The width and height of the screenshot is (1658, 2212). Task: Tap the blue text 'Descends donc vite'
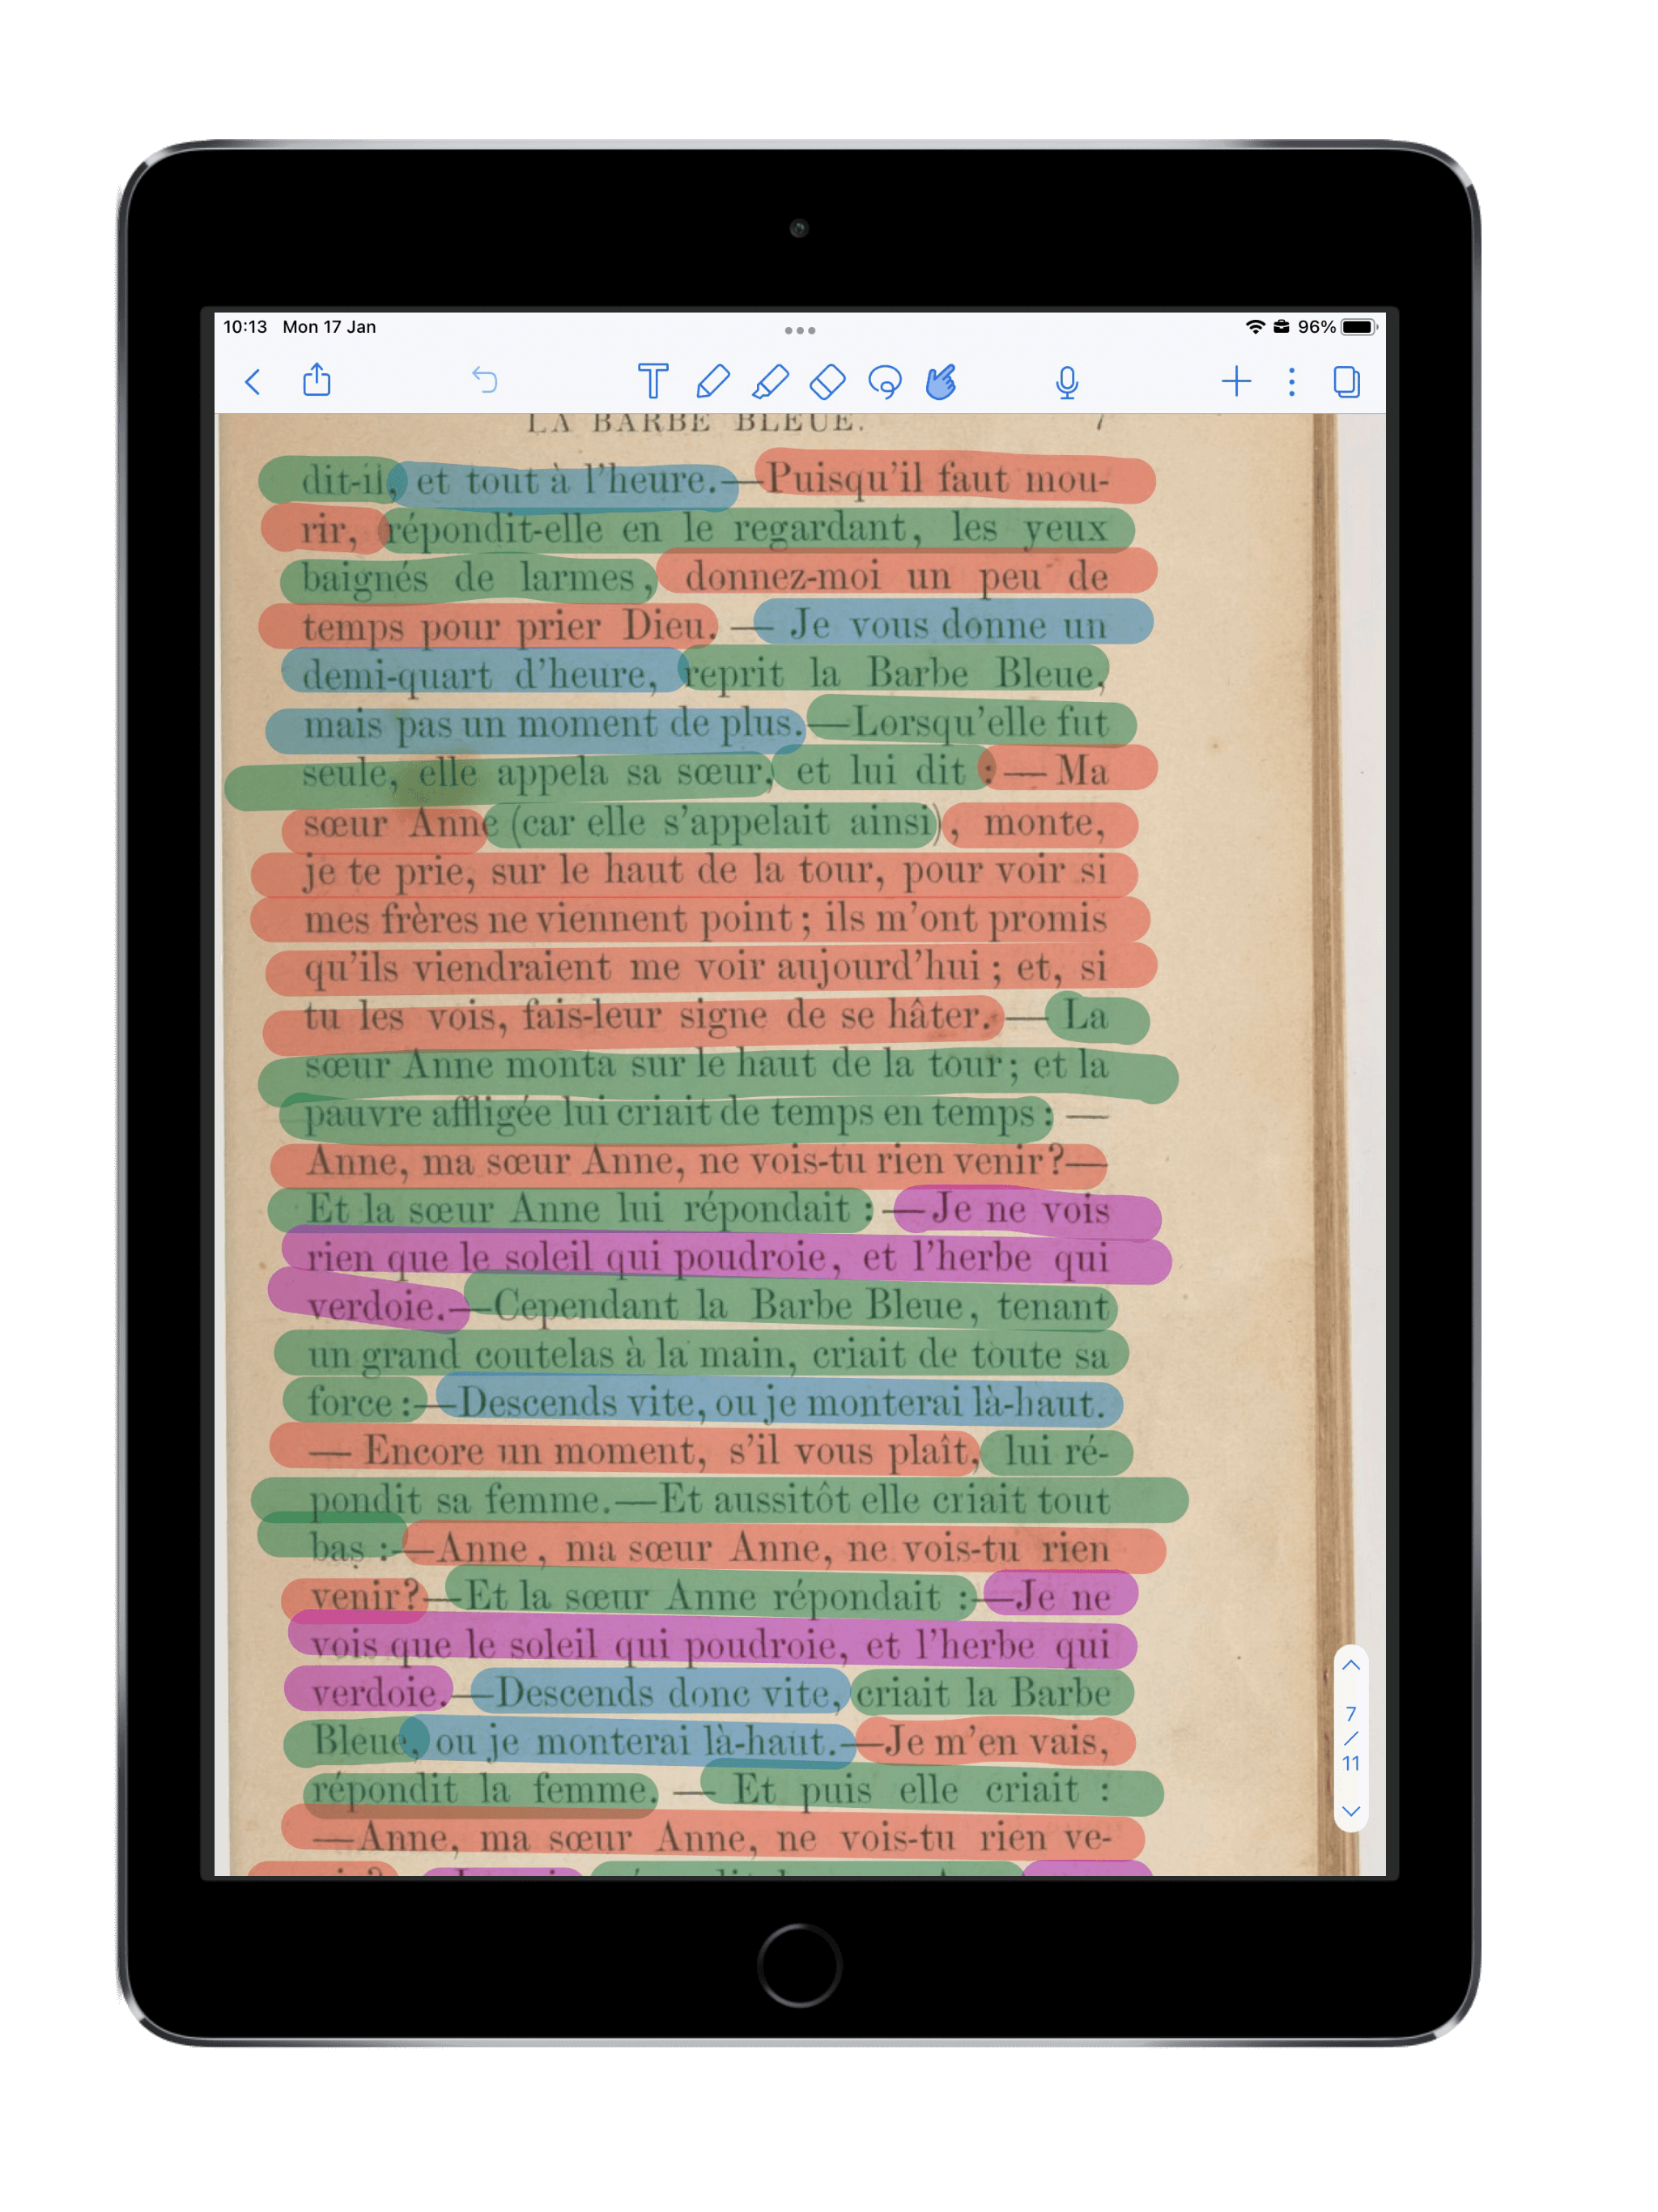[x=663, y=1693]
